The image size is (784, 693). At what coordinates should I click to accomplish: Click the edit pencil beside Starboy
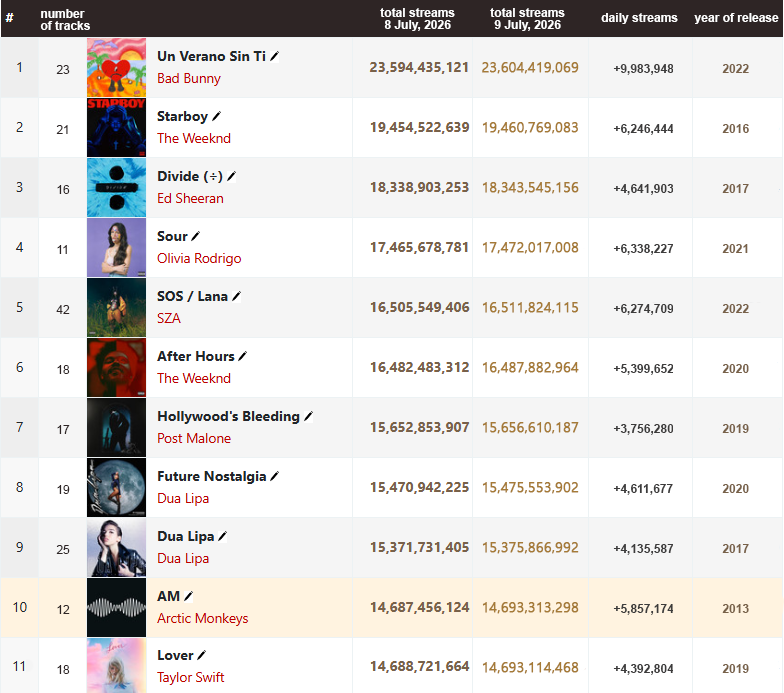(x=216, y=116)
